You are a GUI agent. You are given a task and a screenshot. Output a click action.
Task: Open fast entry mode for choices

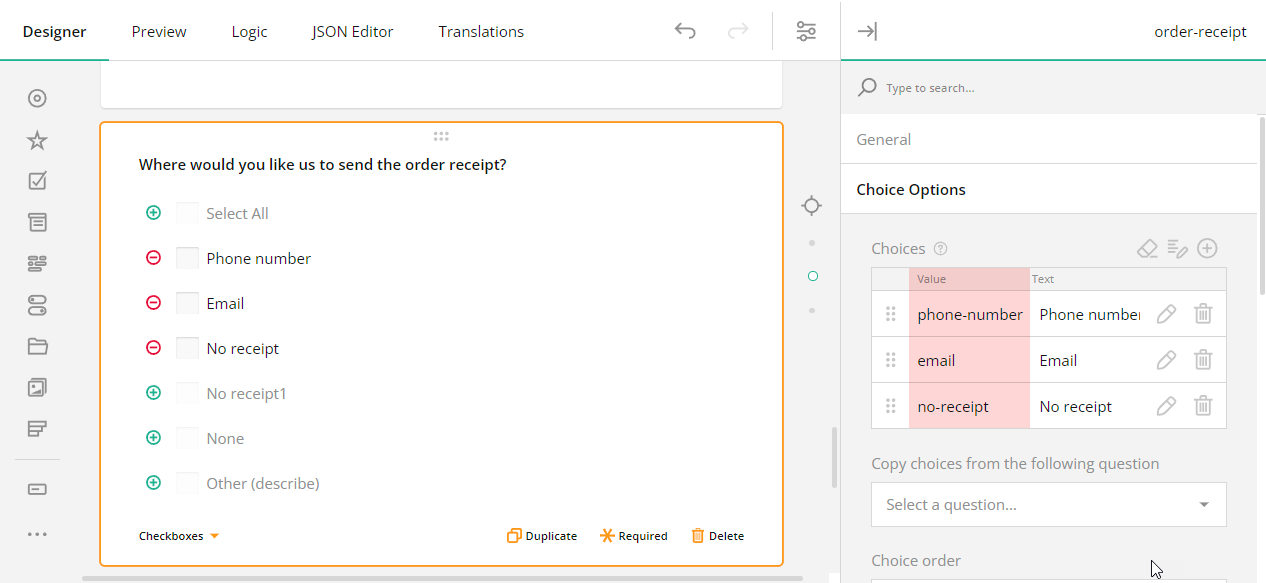[x=1177, y=247]
